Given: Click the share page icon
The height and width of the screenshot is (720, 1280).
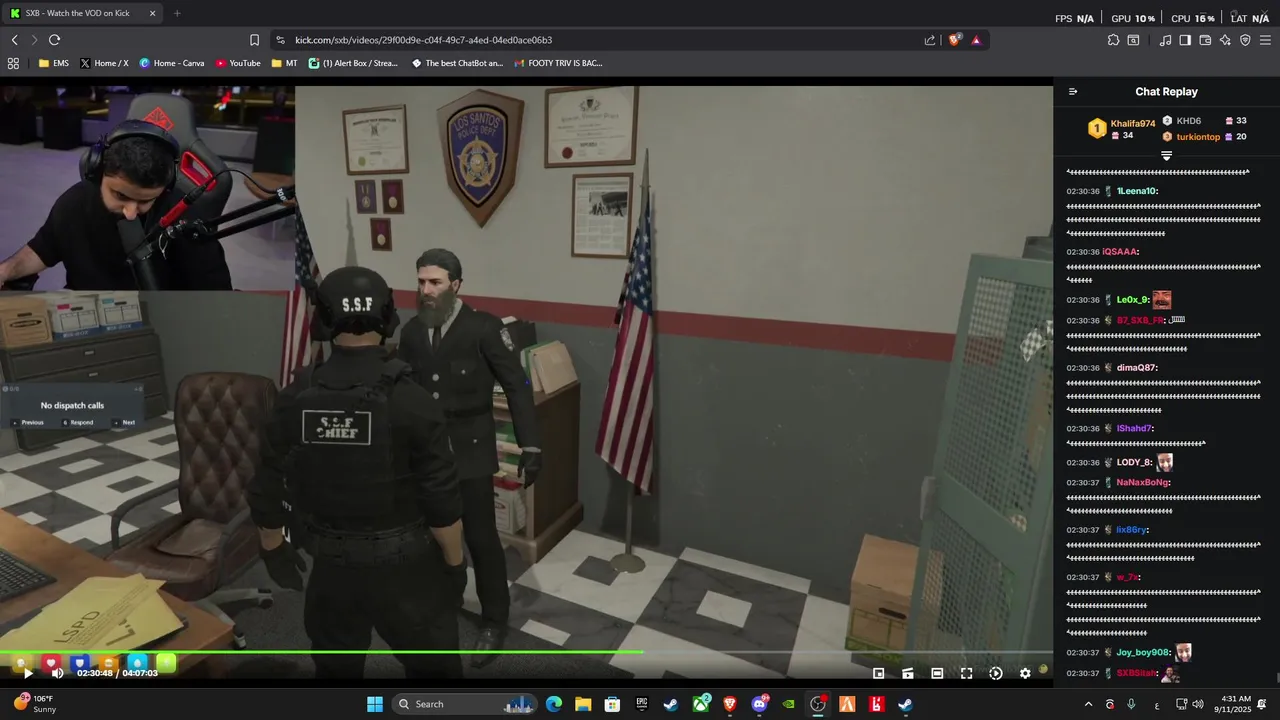Looking at the screenshot, I should pyautogui.click(x=930, y=40).
